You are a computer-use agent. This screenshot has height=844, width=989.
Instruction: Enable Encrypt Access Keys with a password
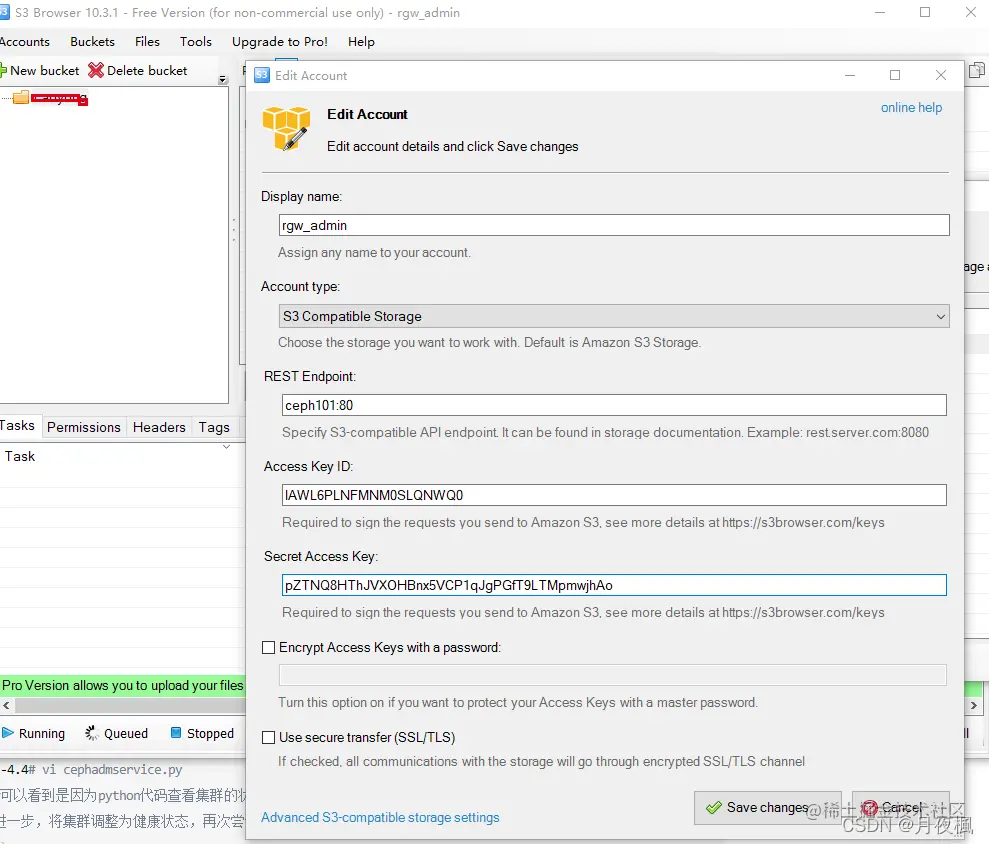pyautogui.click(x=269, y=647)
